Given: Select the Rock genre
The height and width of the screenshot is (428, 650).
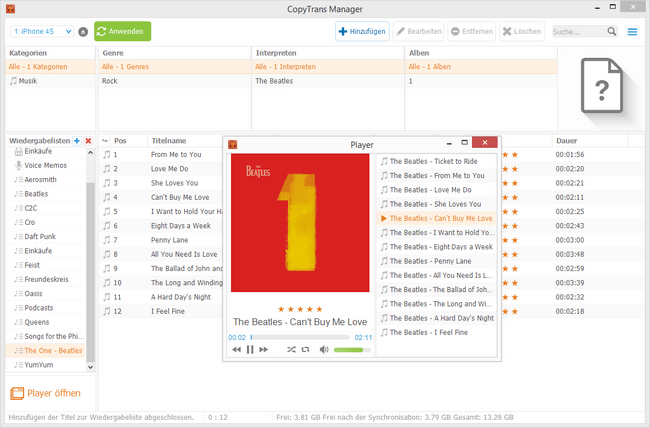Looking at the screenshot, I should pos(175,81).
